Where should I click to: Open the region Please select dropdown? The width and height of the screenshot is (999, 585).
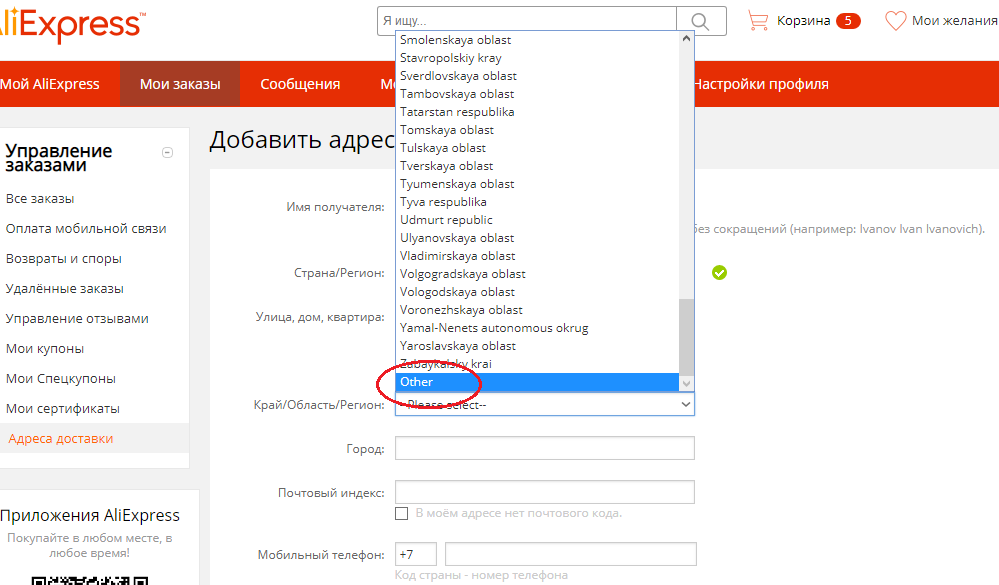click(545, 404)
